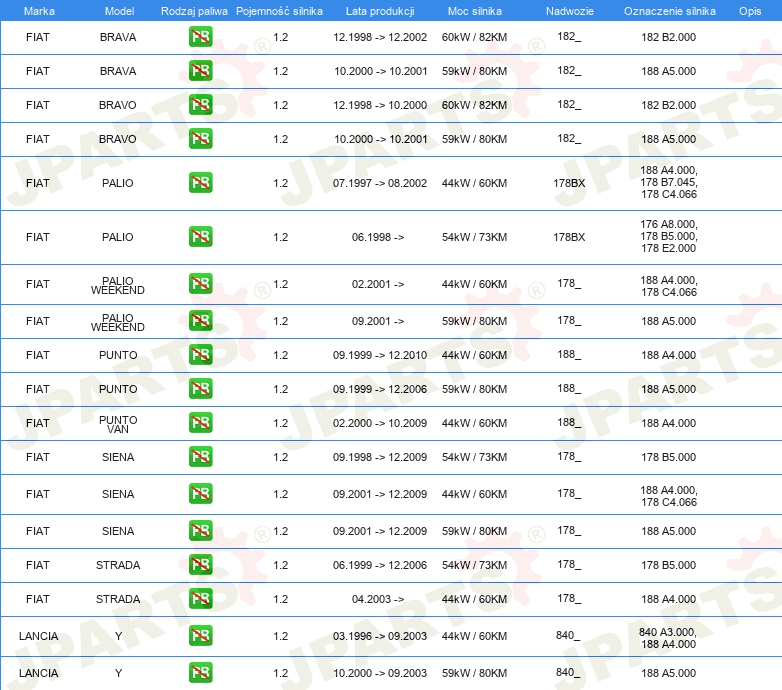
Task: Click the Pojemność silnika column header
Action: [279, 11]
